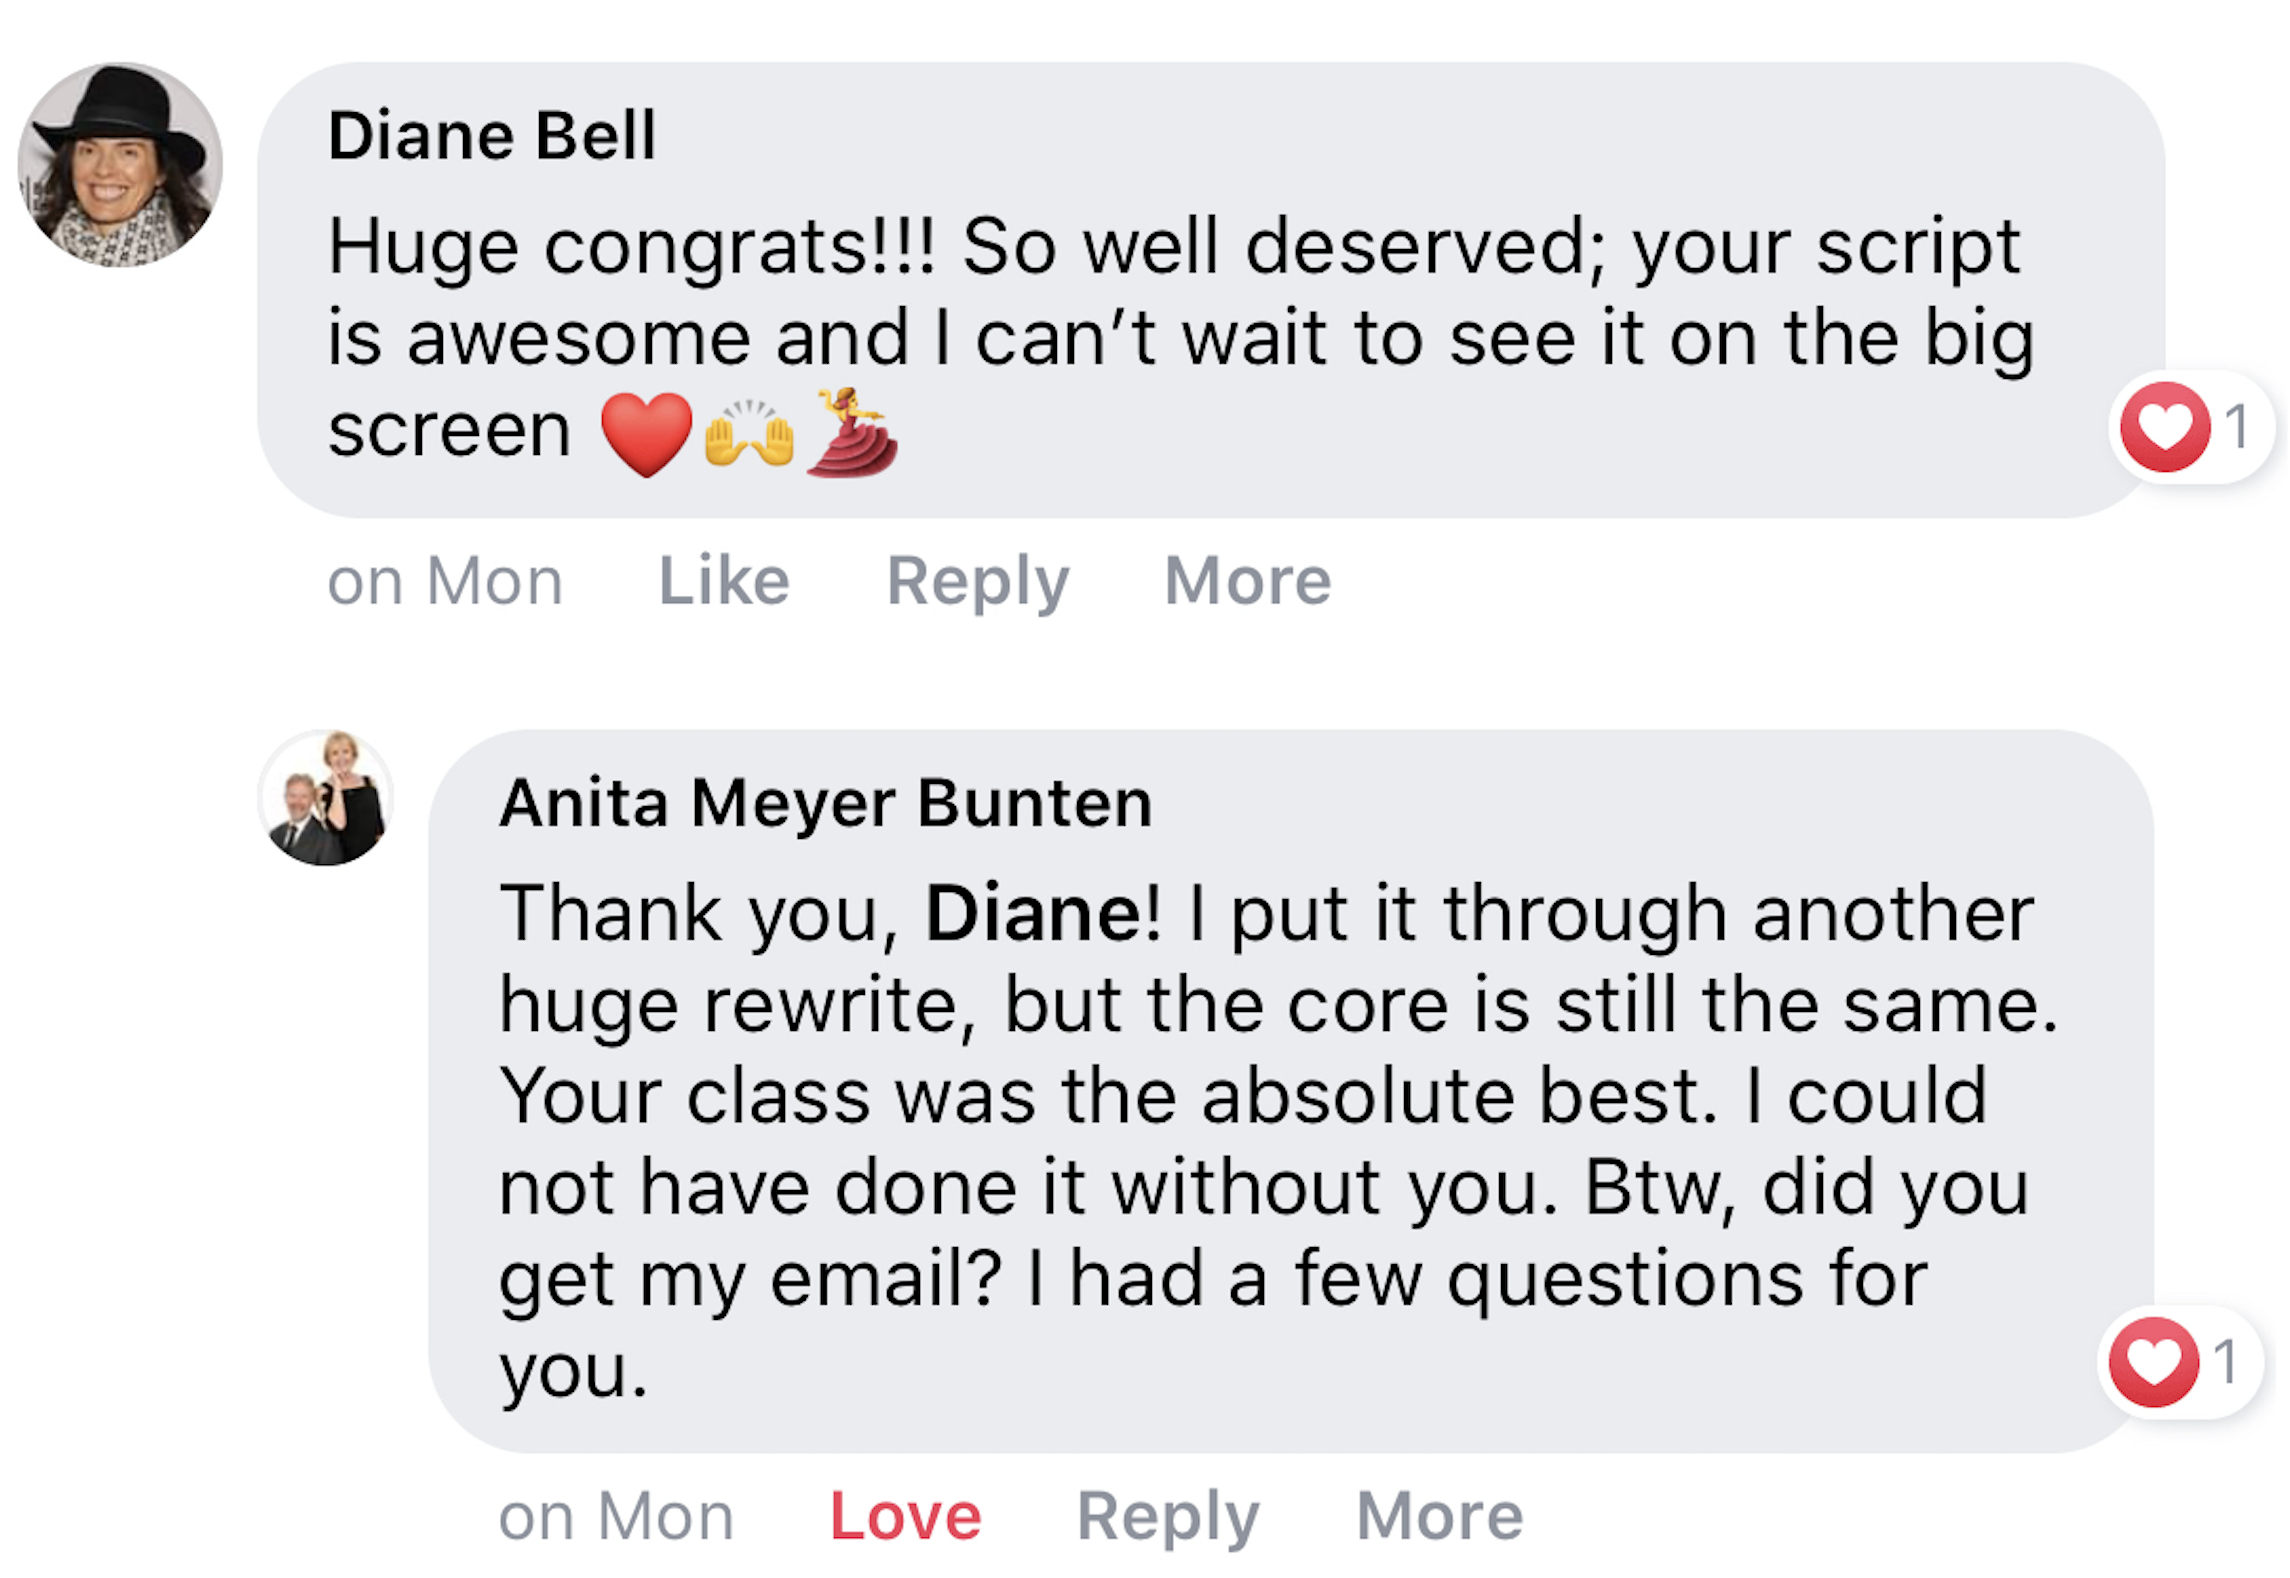Remove the Love reaction from Anita's reply

tap(905, 1516)
